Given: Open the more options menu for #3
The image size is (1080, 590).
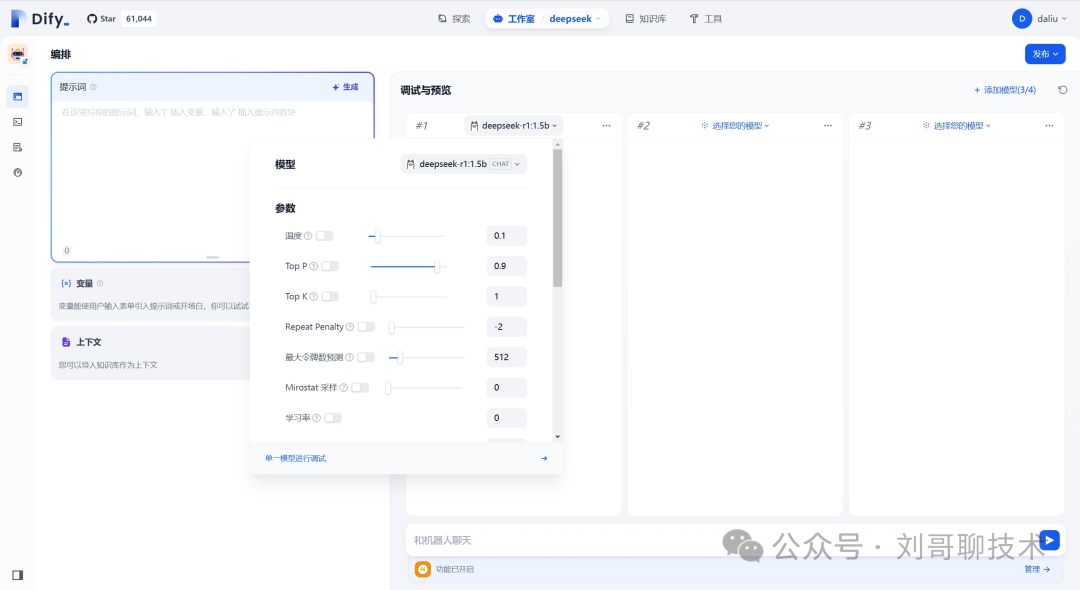Looking at the screenshot, I should 1049,125.
